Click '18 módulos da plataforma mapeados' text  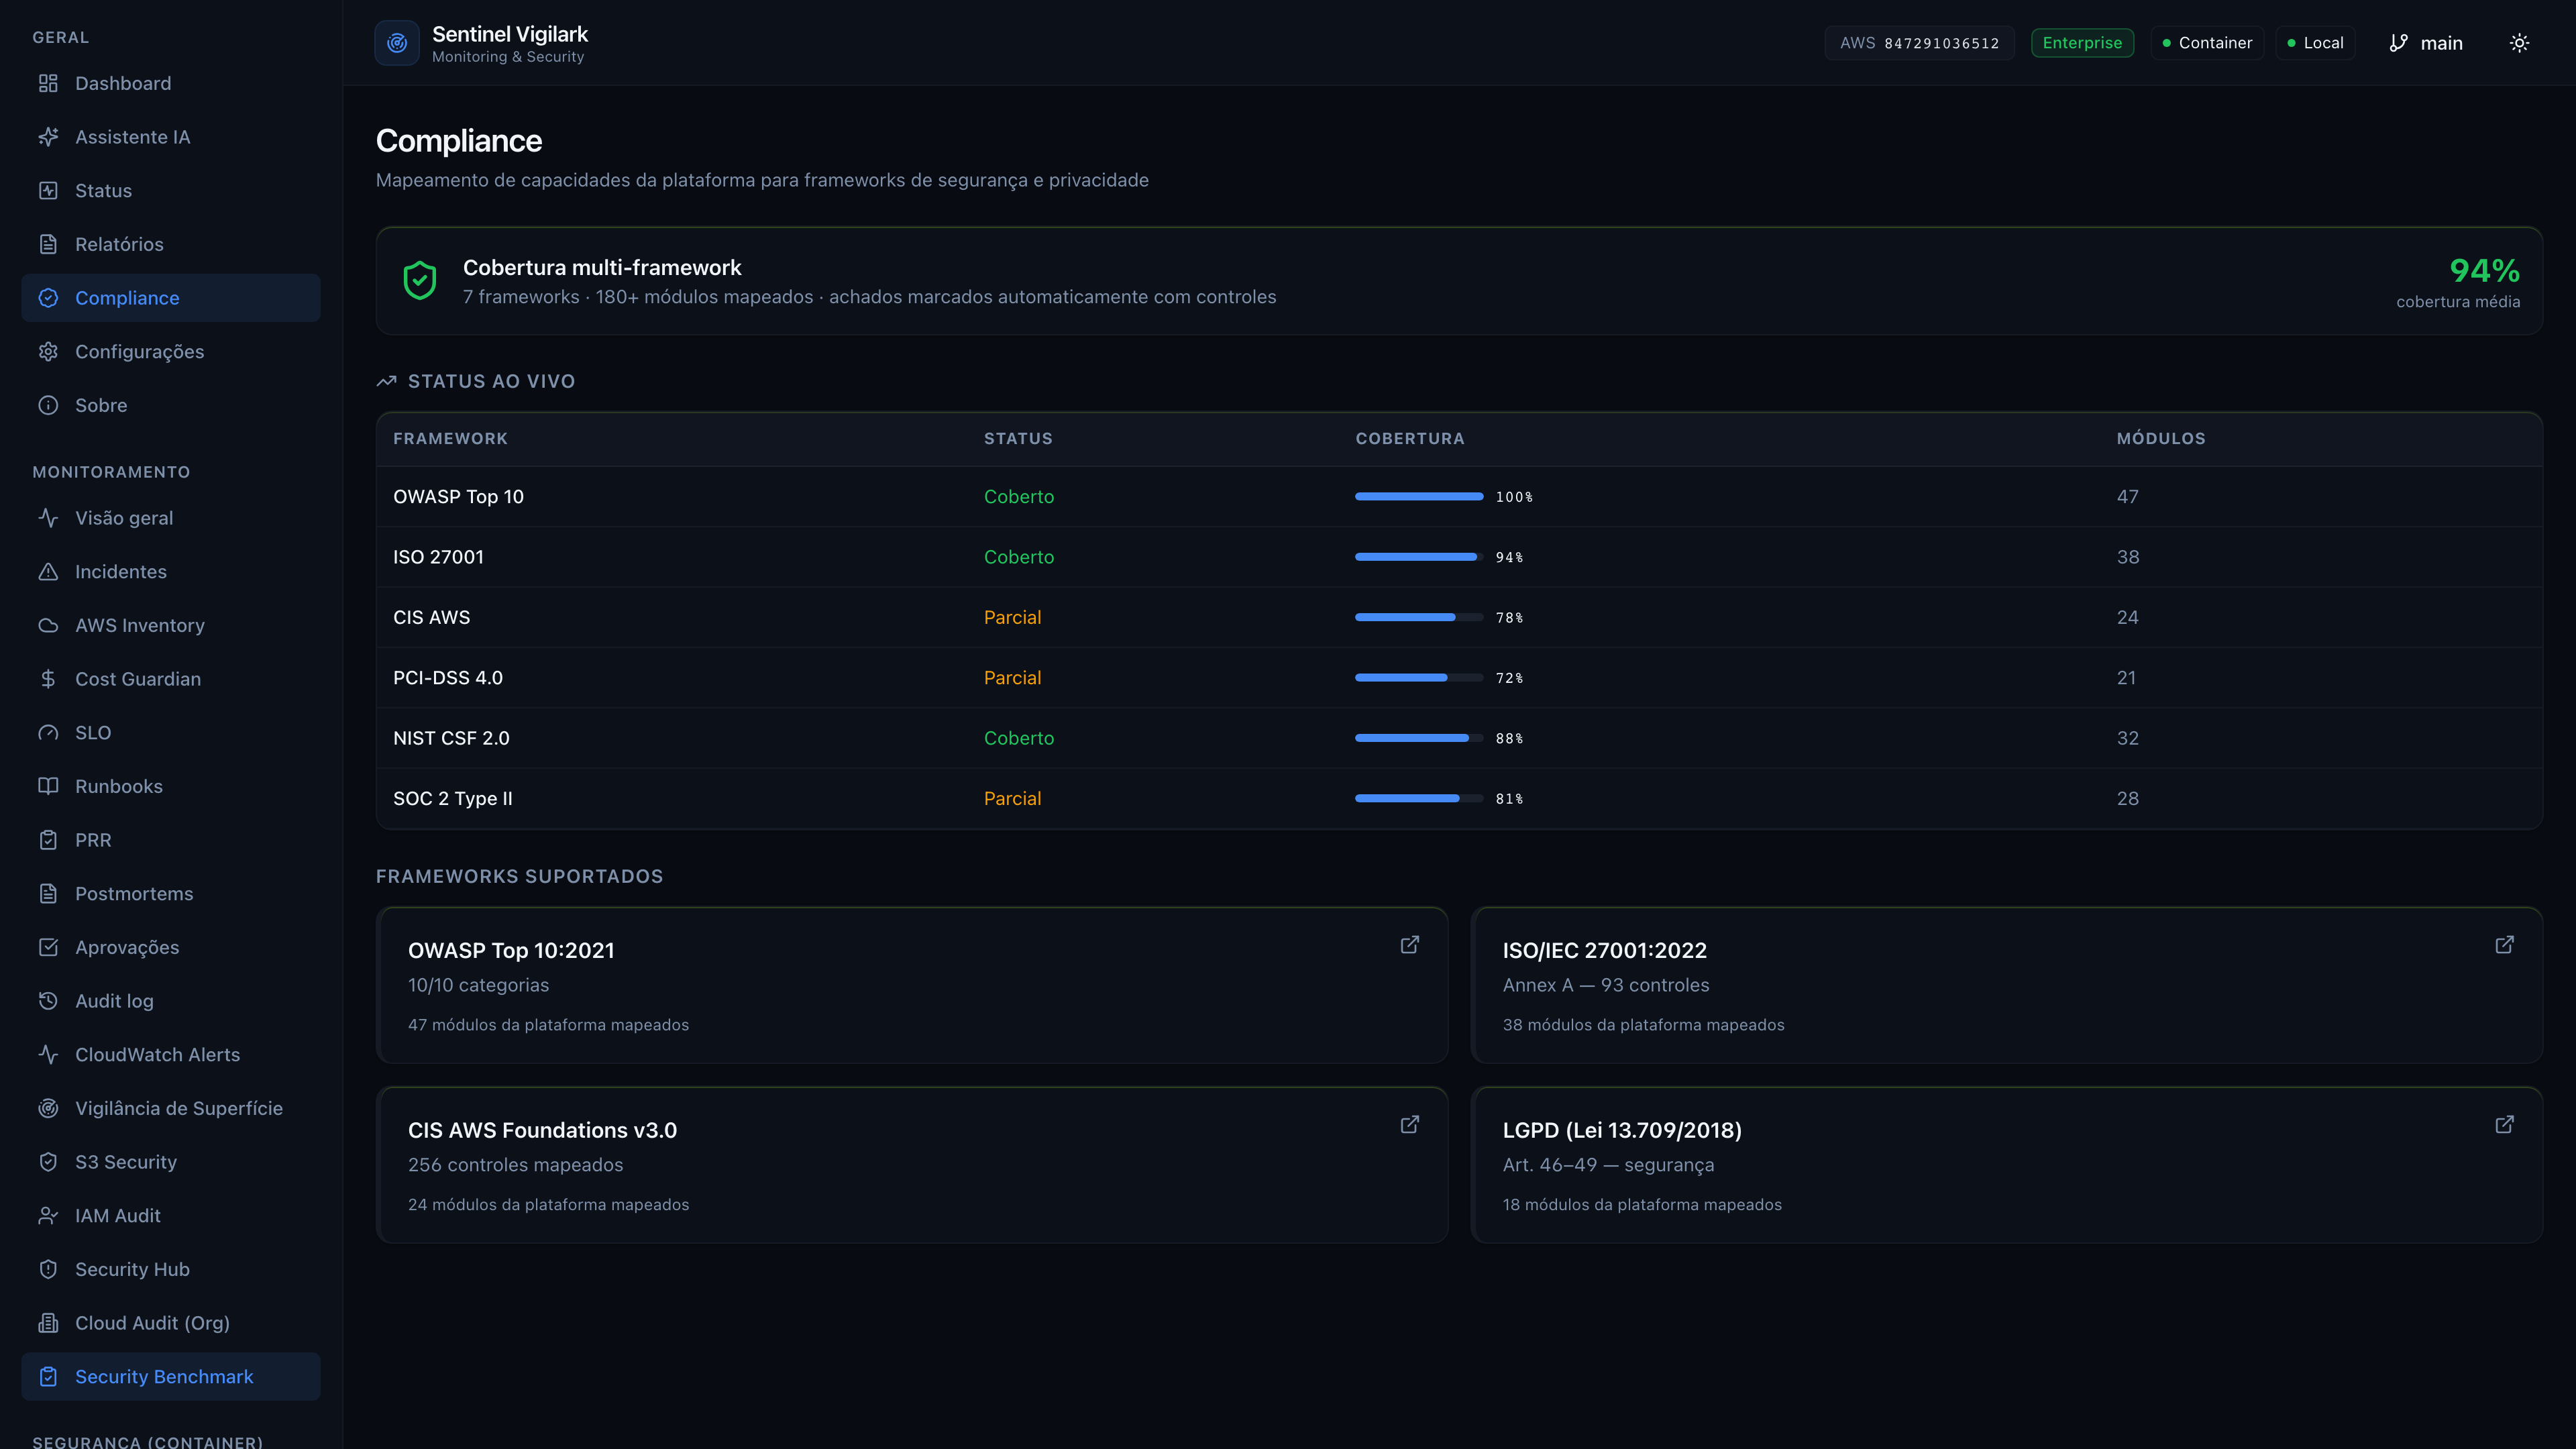coord(1641,1205)
